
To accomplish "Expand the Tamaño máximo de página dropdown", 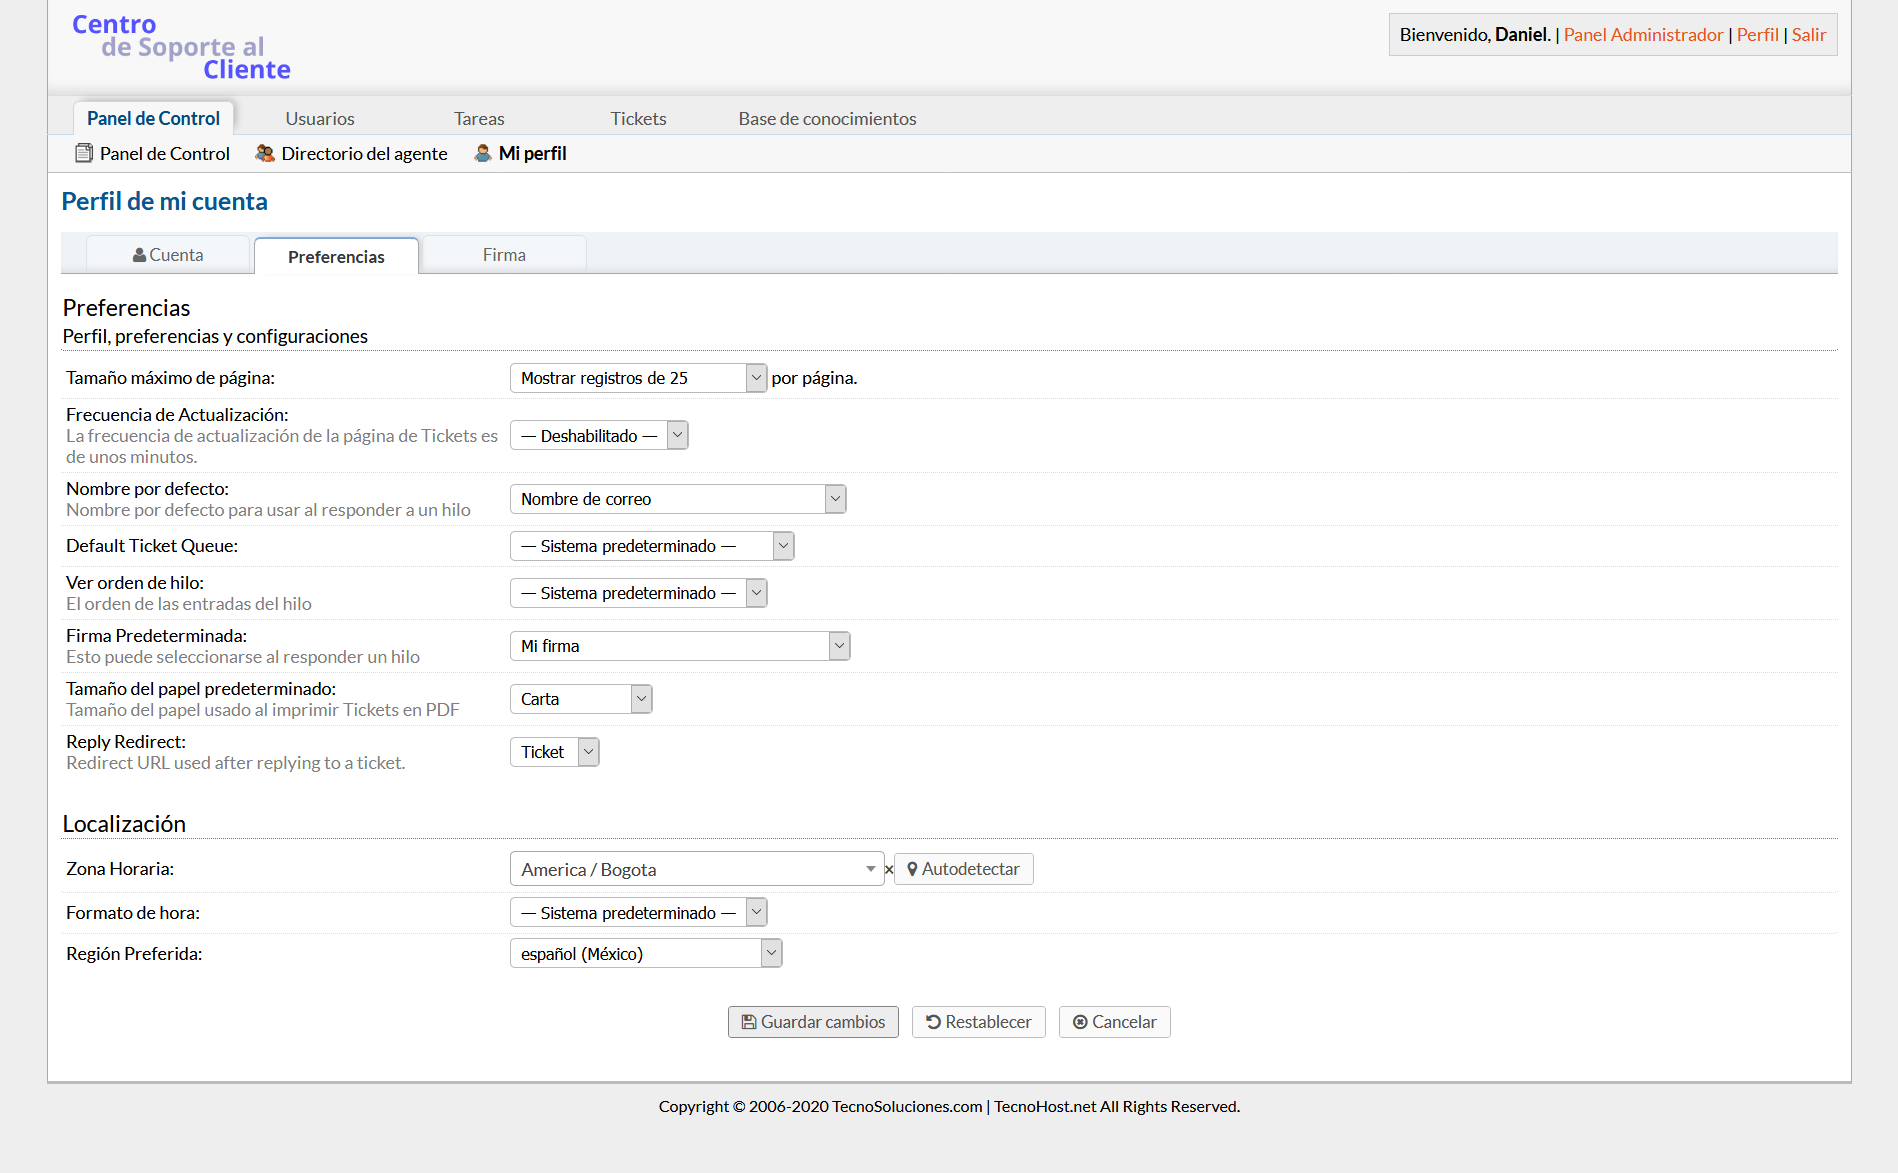I will click(638, 378).
